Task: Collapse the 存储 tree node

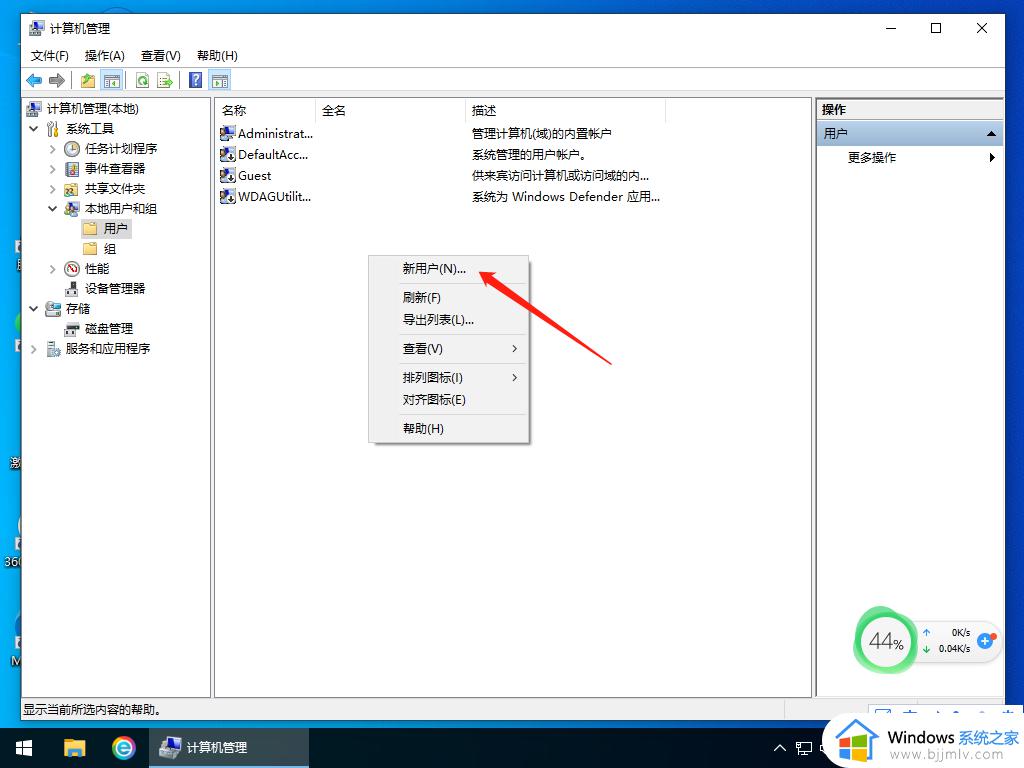Action: (34, 308)
